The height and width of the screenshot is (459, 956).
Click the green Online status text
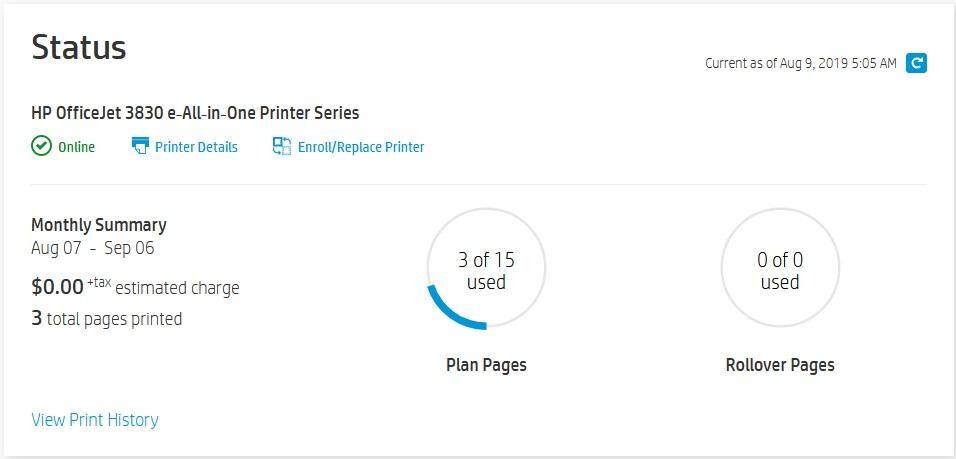(76, 147)
